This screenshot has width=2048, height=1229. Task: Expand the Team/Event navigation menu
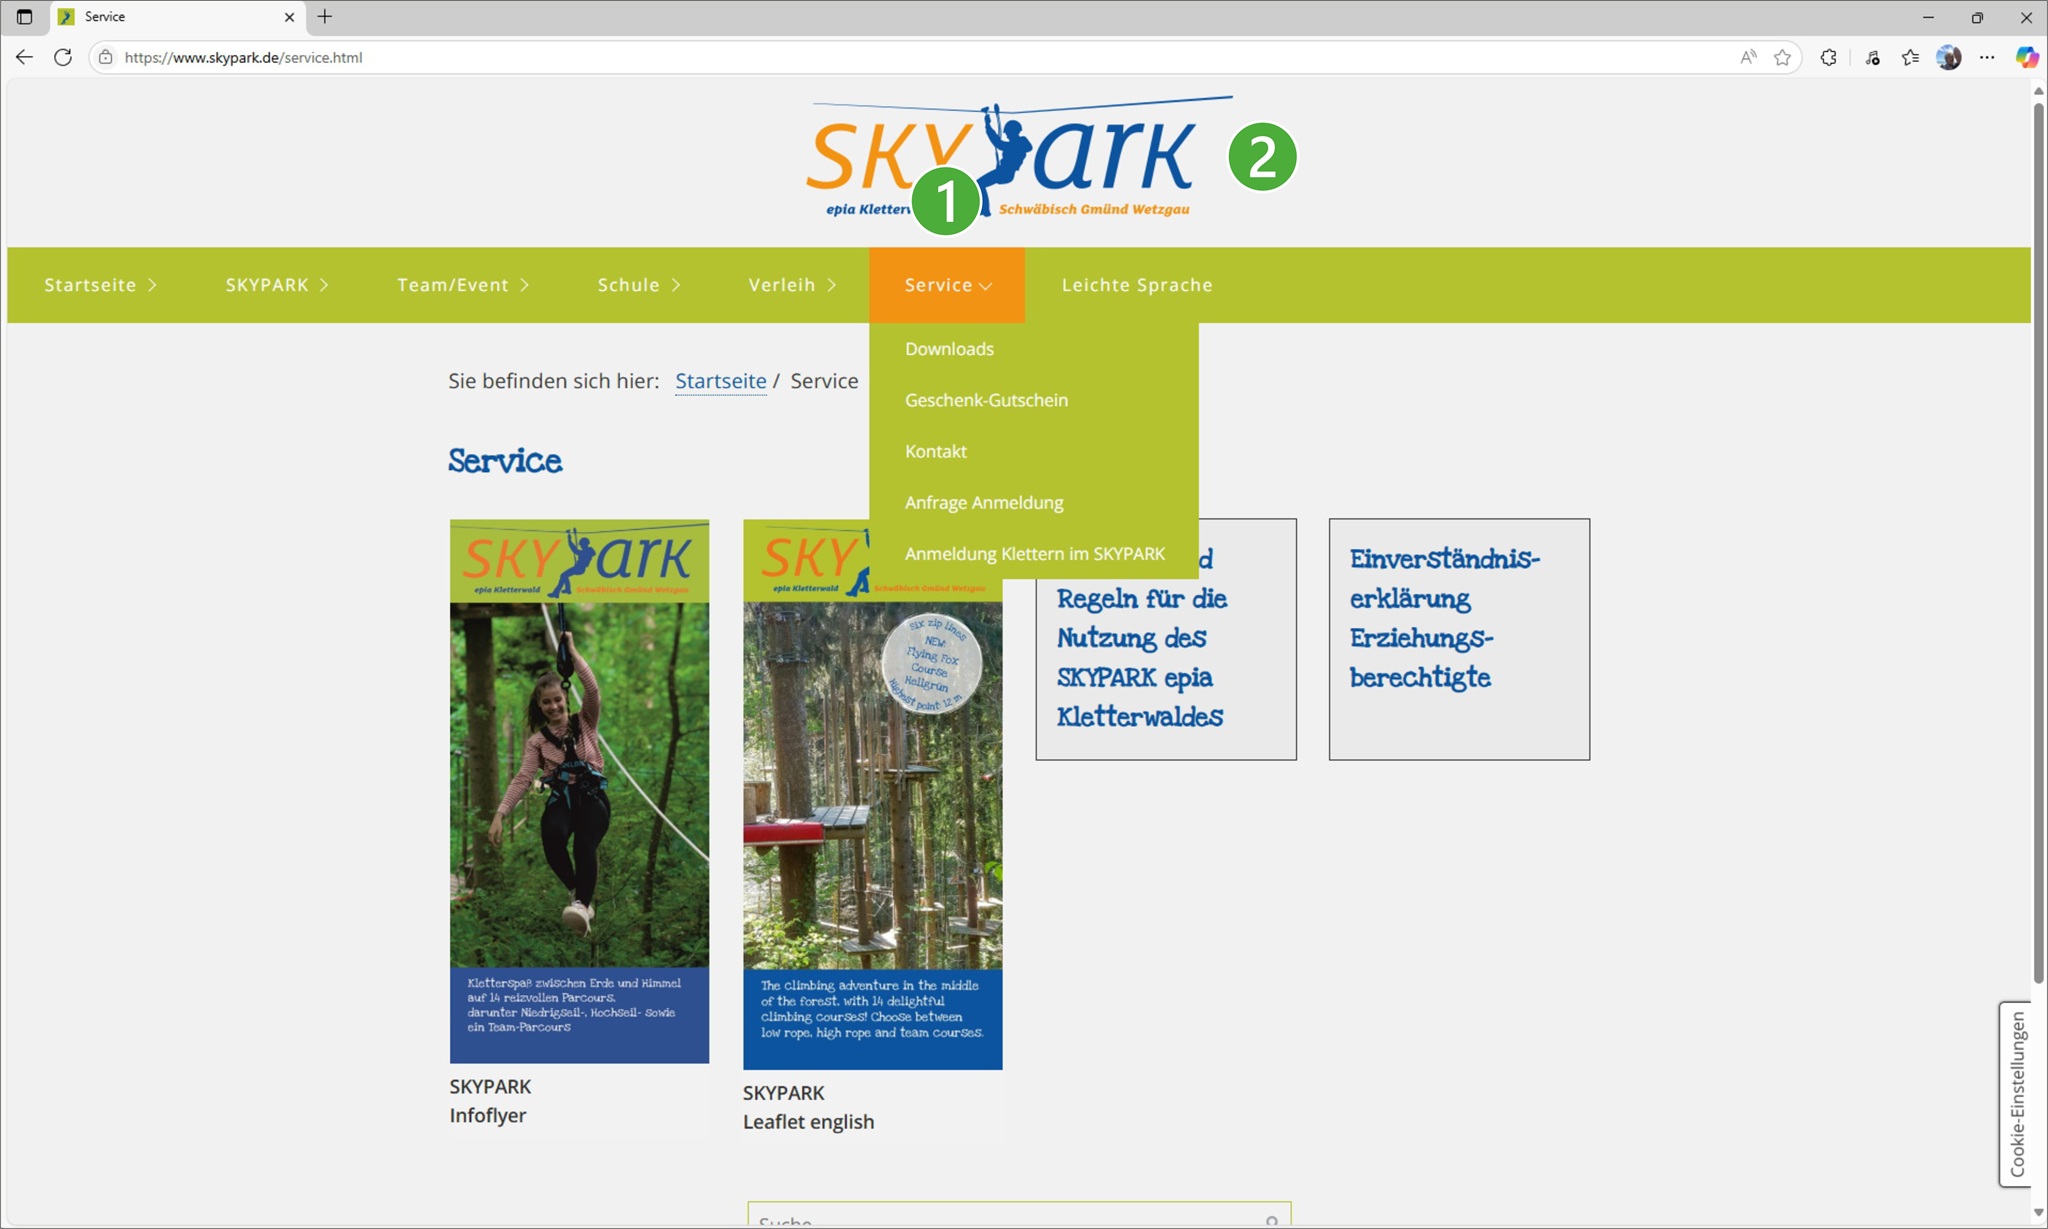tap(462, 285)
